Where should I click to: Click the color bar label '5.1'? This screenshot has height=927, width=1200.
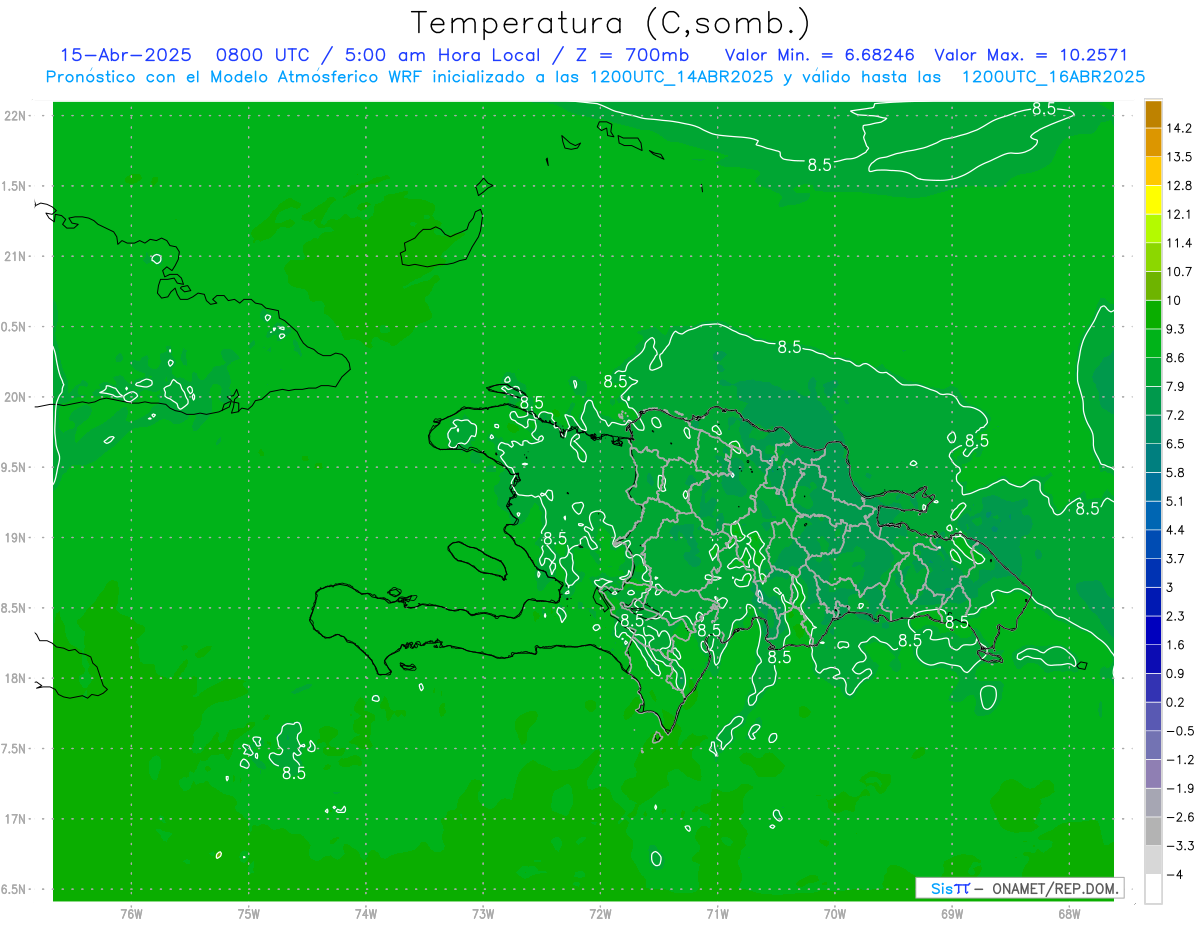(1176, 501)
